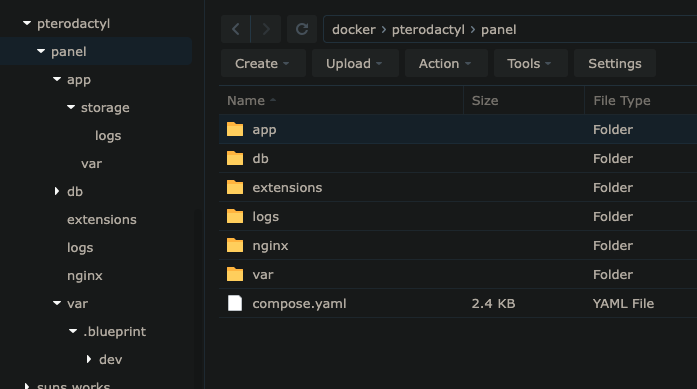
Task: Select app in the folder tree
Action: [79, 80]
